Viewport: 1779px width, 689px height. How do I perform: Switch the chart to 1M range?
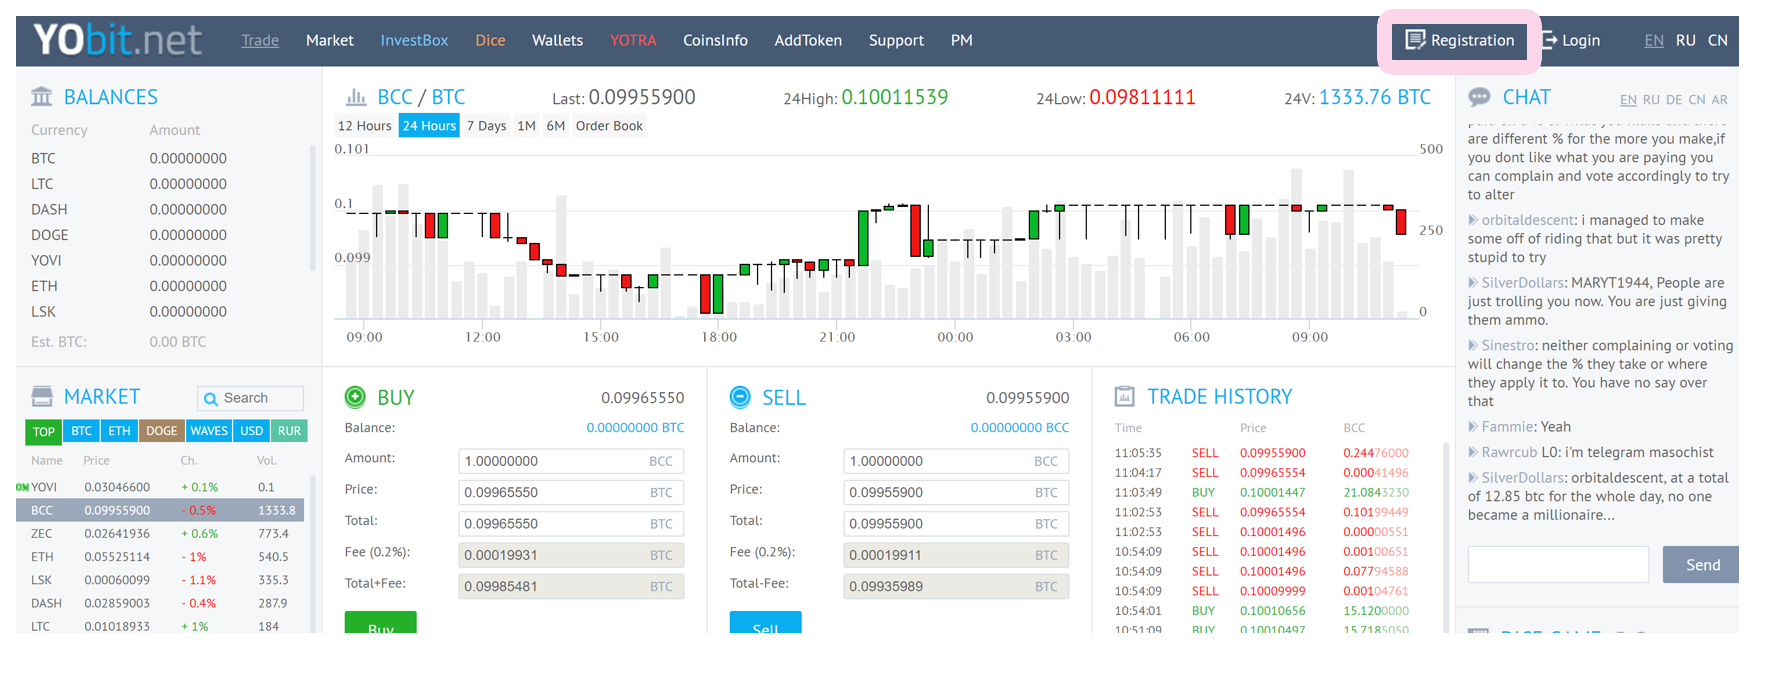pos(527,125)
